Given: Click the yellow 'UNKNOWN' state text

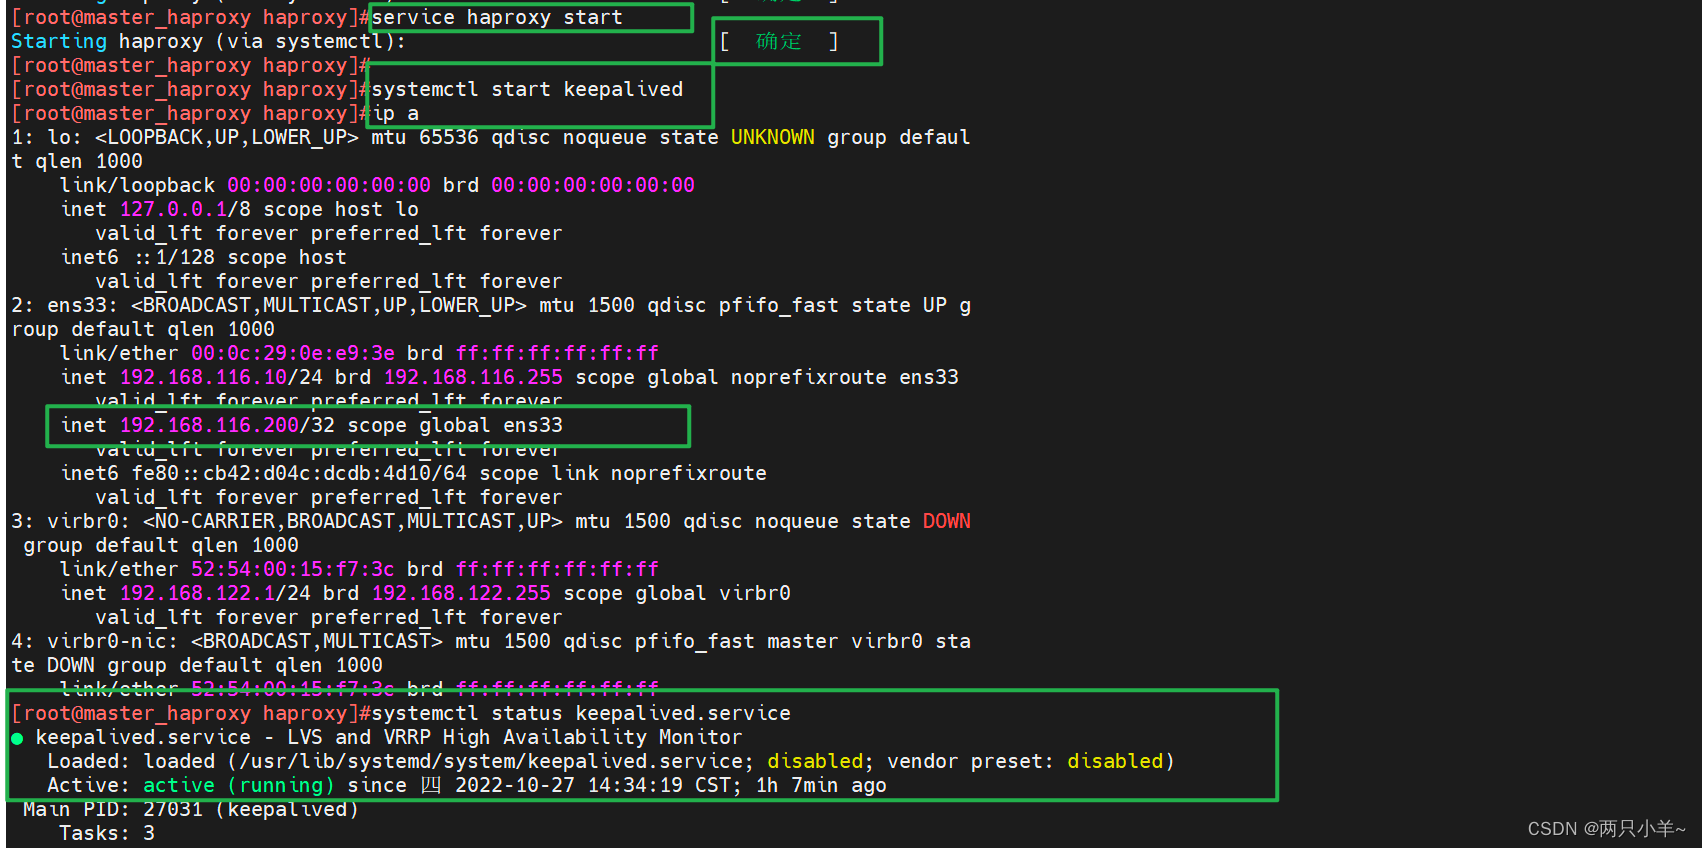Looking at the screenshot, I should tap(772, 137).
